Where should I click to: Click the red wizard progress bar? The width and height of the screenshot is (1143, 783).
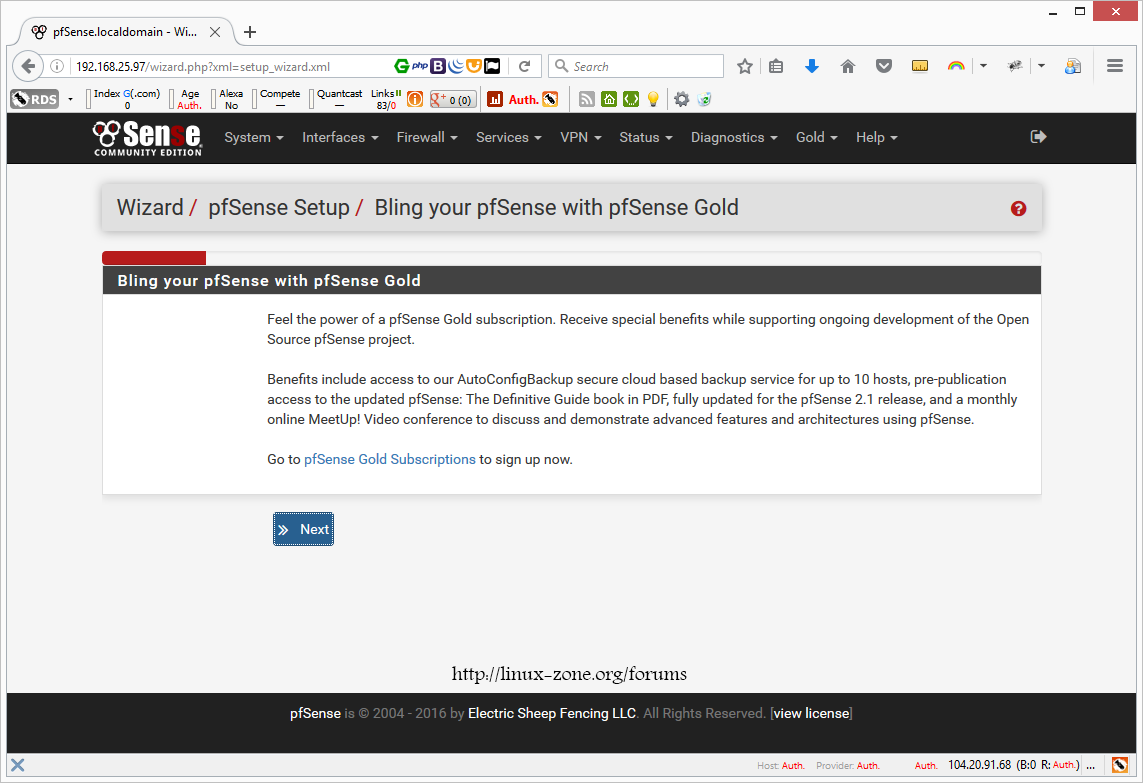click(x=154, y=258)
